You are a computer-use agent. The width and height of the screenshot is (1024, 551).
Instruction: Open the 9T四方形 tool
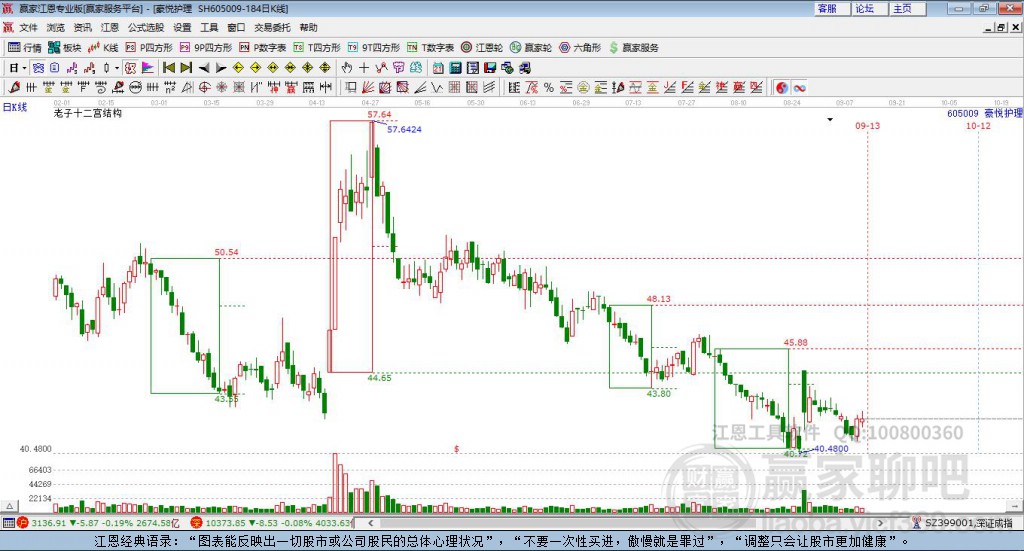(x=373, y=48)
